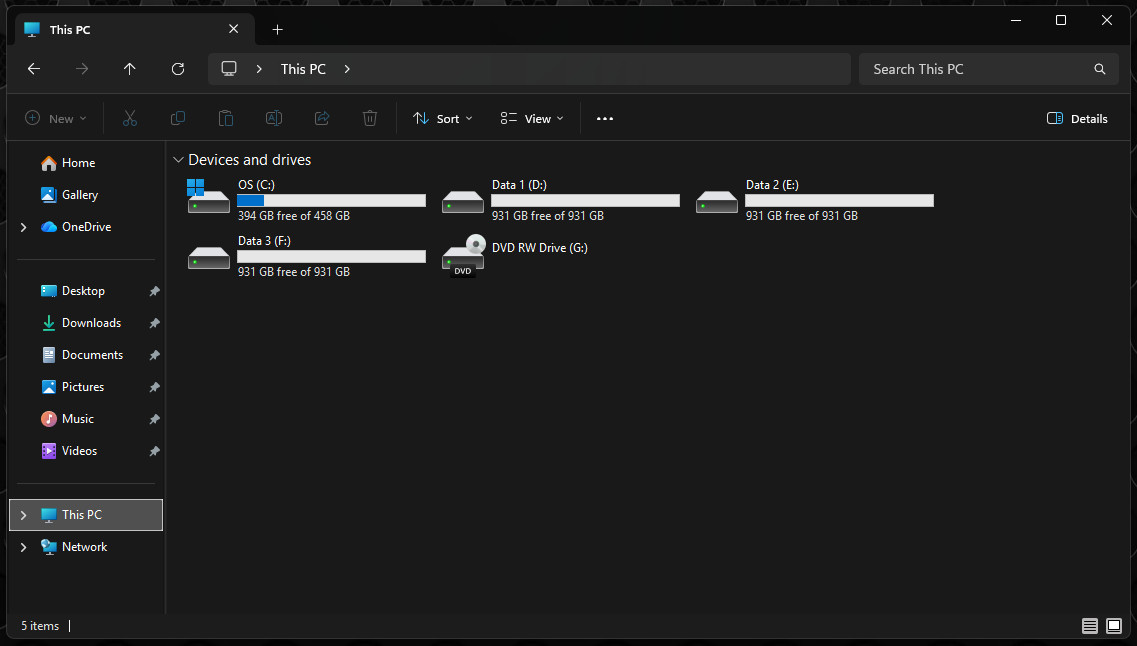
Task: Click the pin icon next to Videos
Action: 154,450
